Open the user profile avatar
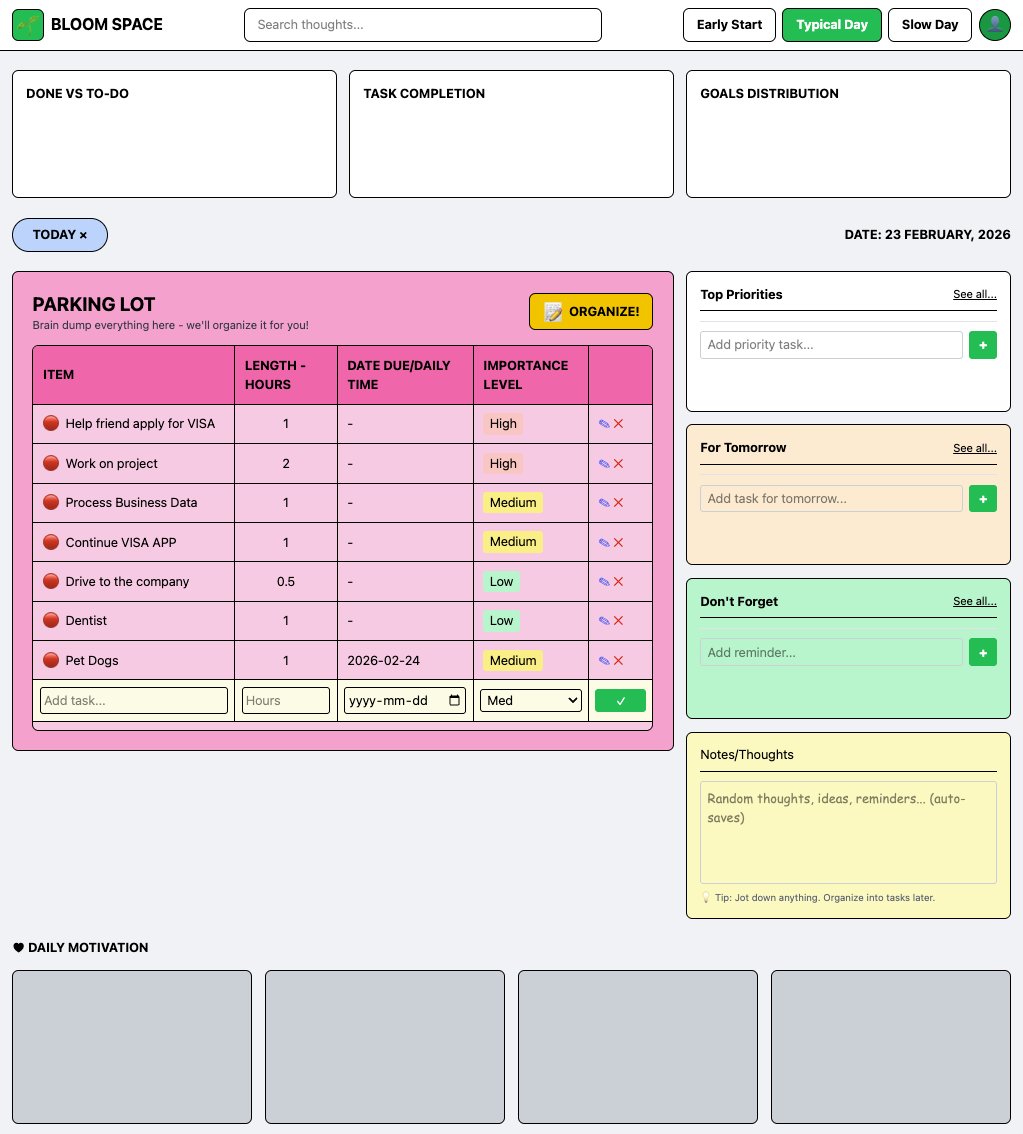 tap(994, 25)
